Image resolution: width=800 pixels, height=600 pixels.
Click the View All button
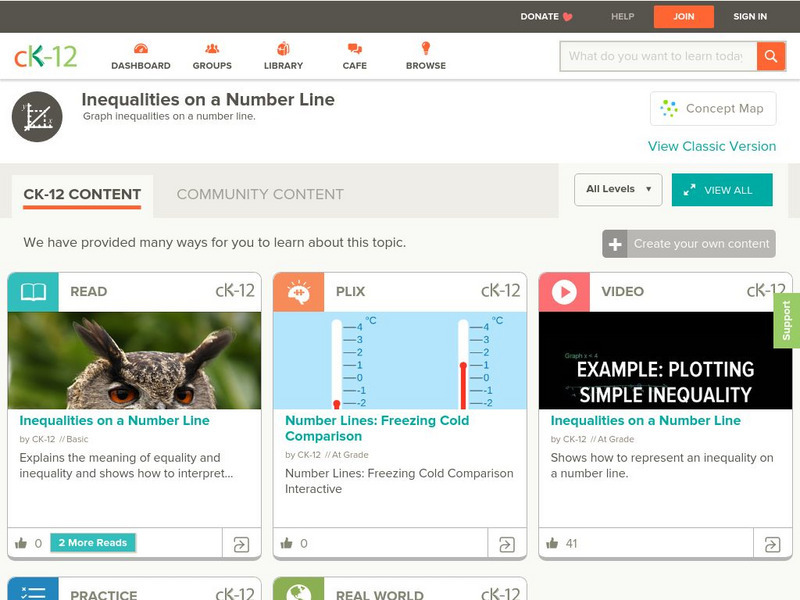[722, 190]
